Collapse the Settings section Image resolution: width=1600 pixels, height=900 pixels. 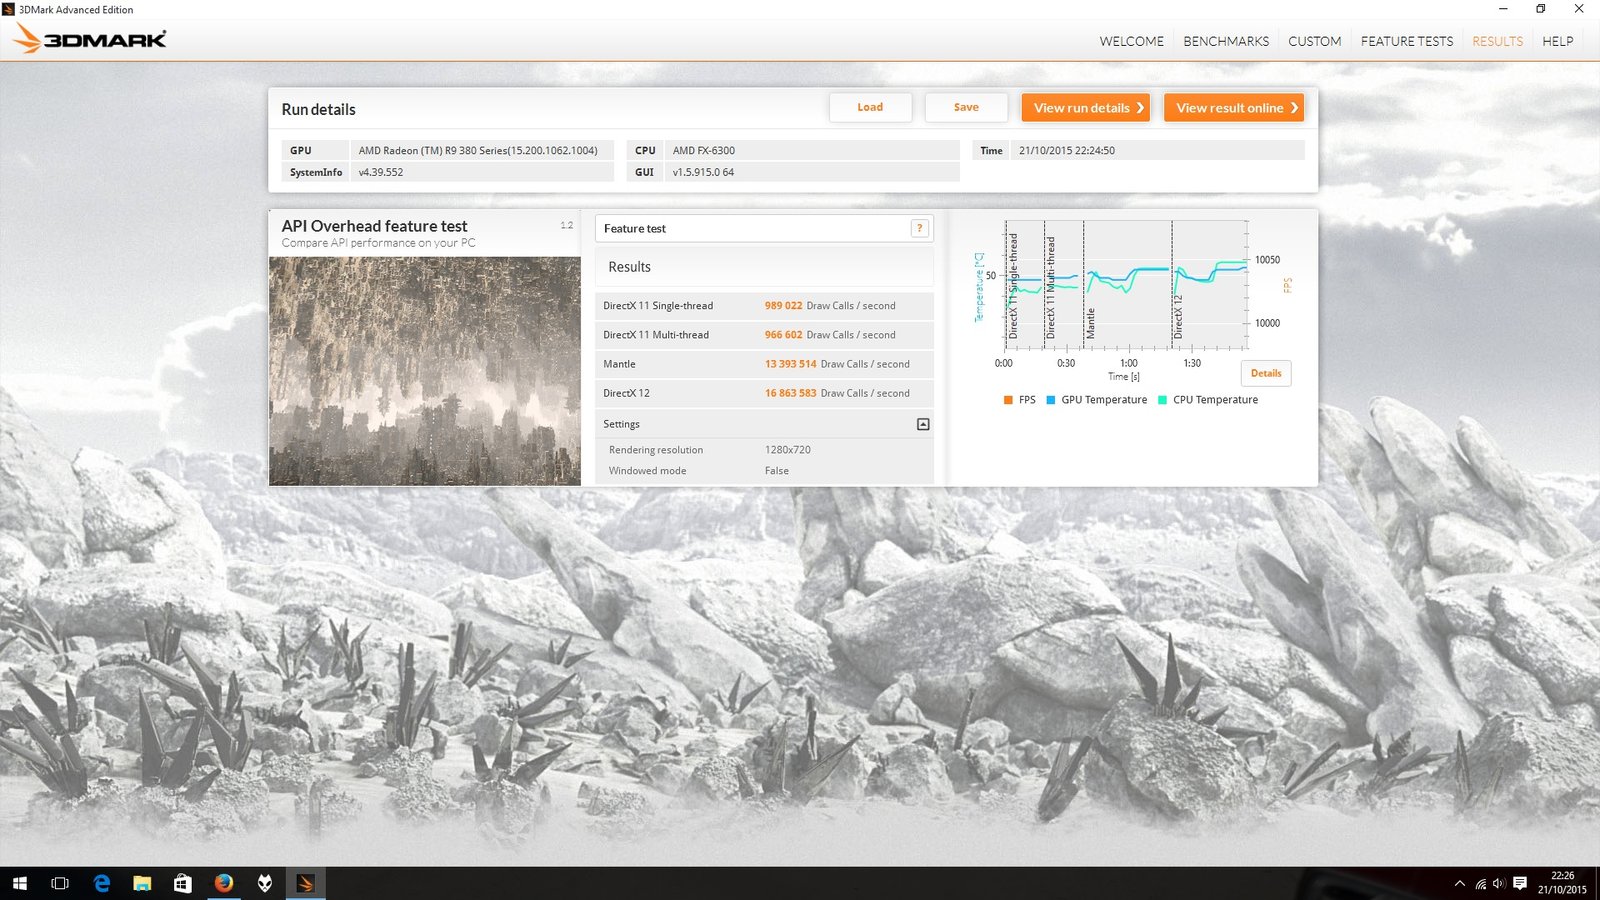923,424
